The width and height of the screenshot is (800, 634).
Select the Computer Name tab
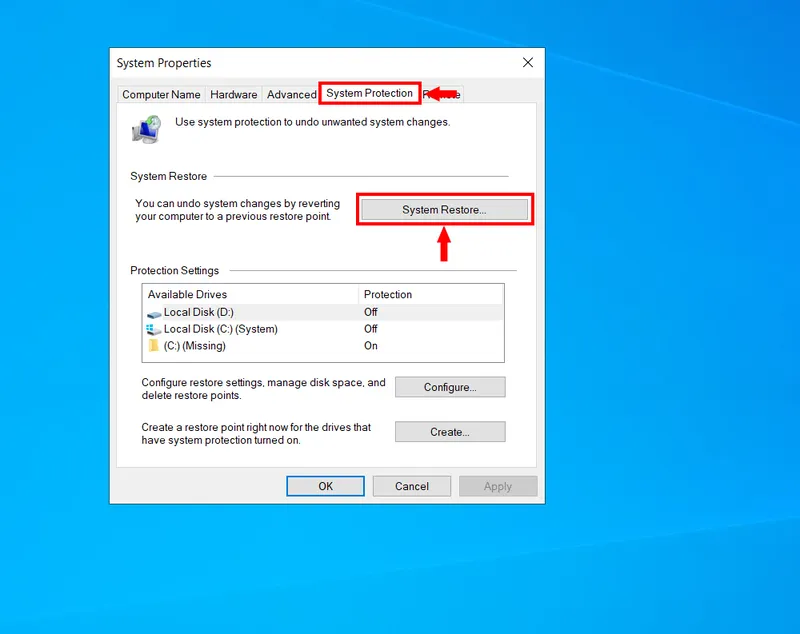[x=161, y=94]
